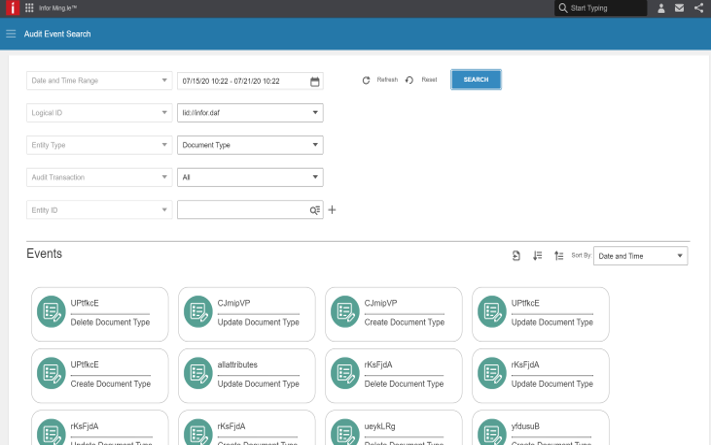Click the user profile icon
Image resolution: width=711 pixels, height=445 pixels.
coord(660,8)
